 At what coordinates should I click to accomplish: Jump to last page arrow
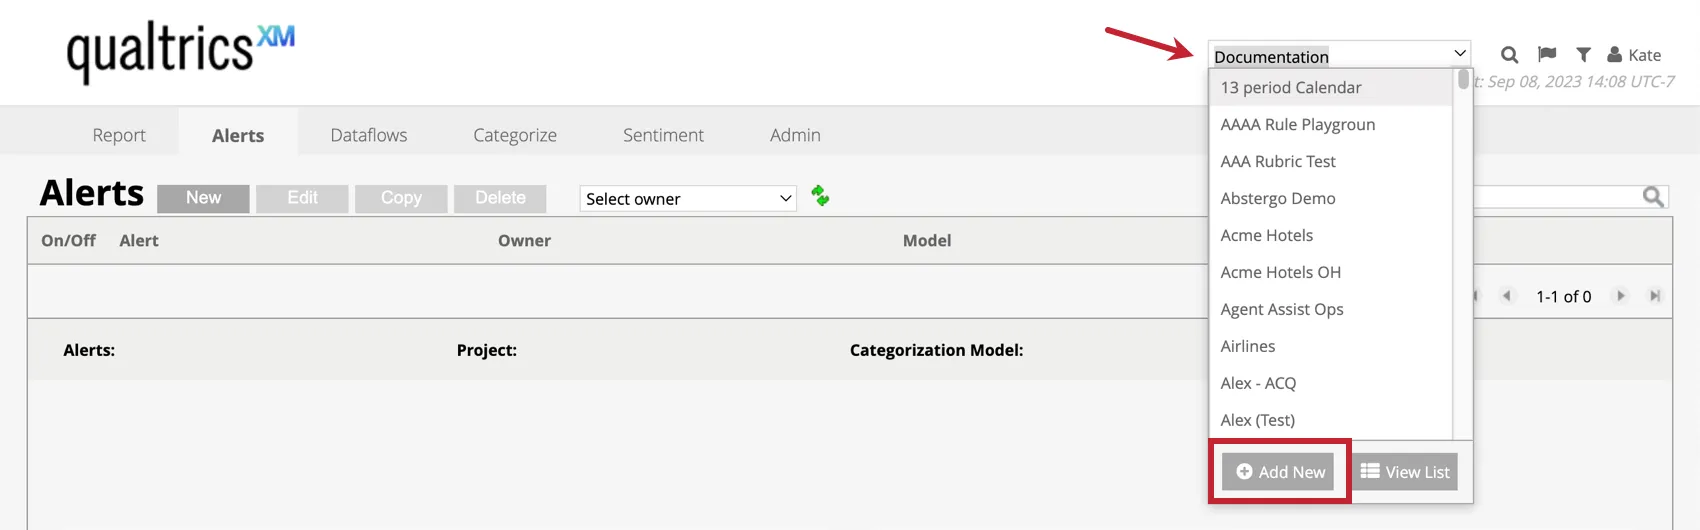click(1655, 296)
